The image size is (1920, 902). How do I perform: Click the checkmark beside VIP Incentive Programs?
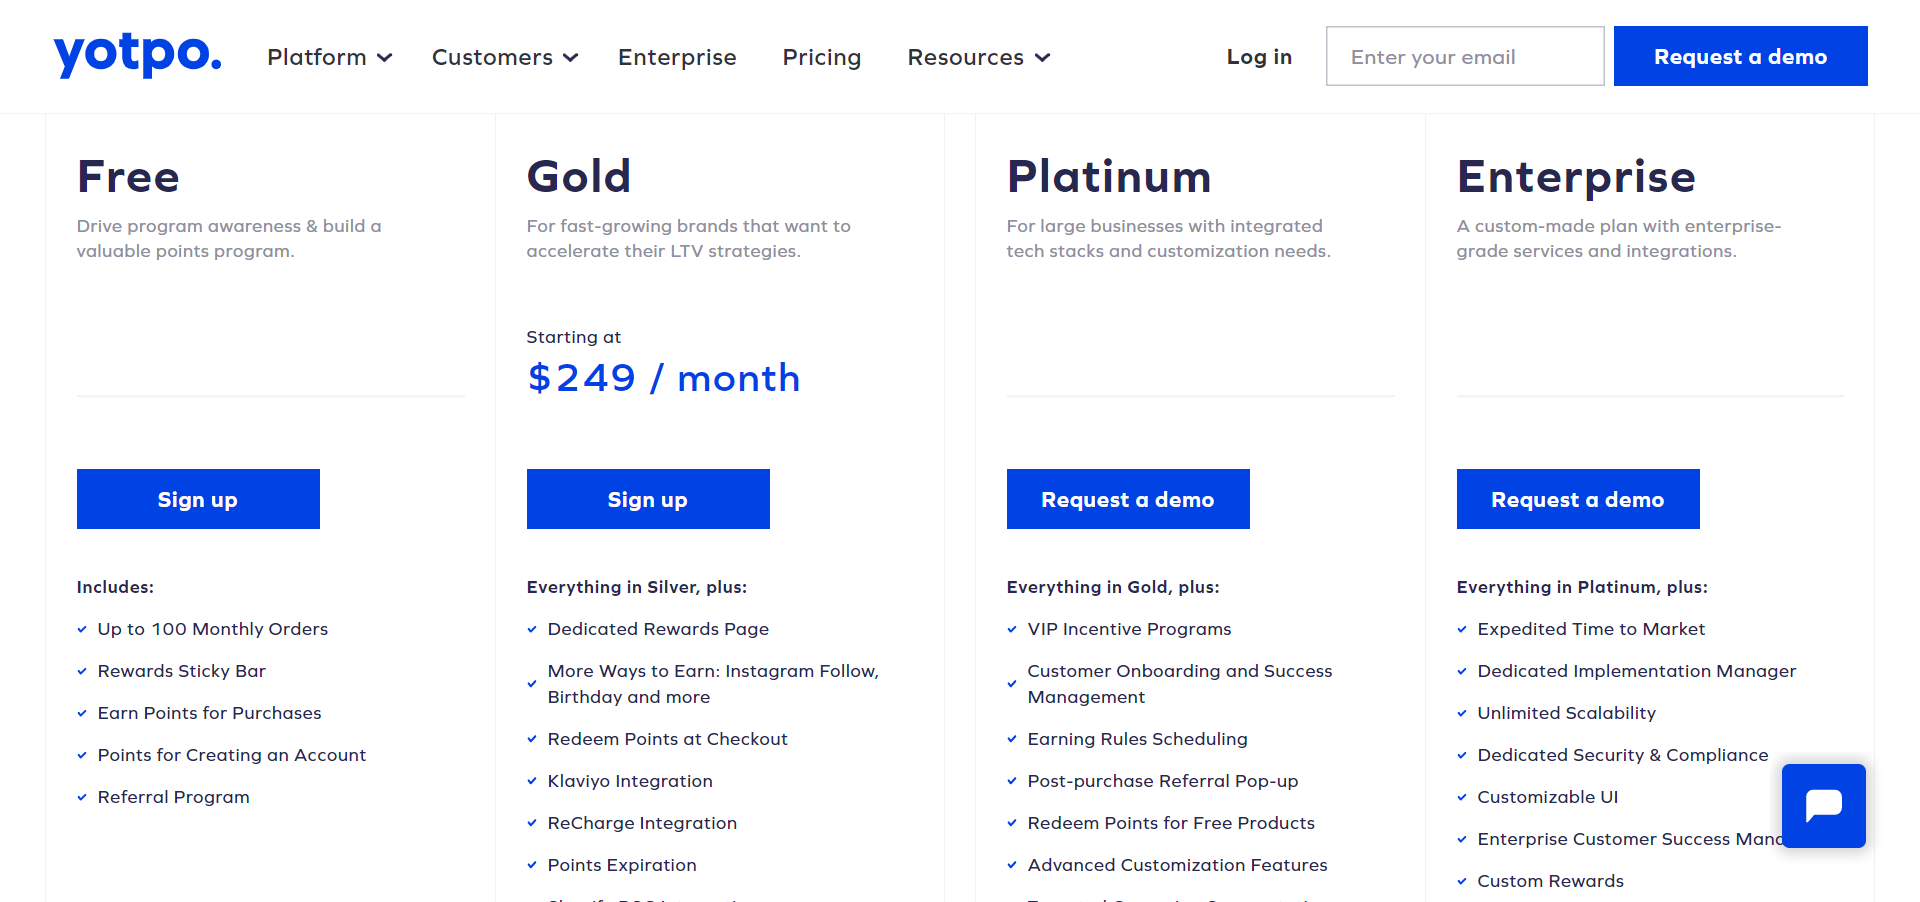pos(1011,630)
